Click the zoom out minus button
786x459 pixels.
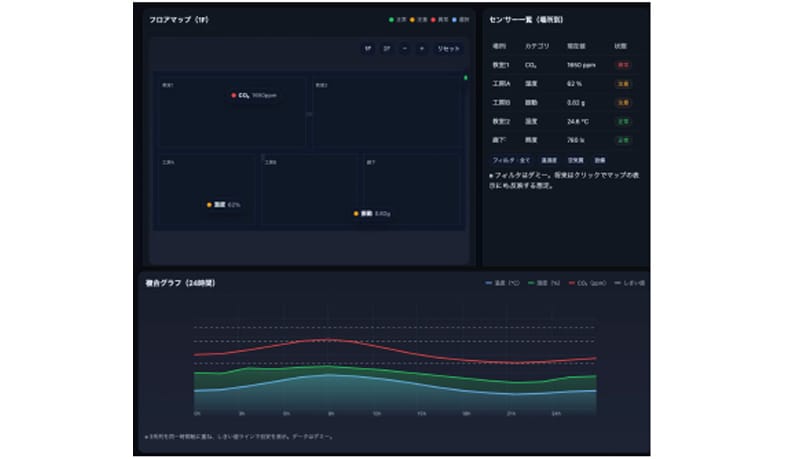(404, 48)
